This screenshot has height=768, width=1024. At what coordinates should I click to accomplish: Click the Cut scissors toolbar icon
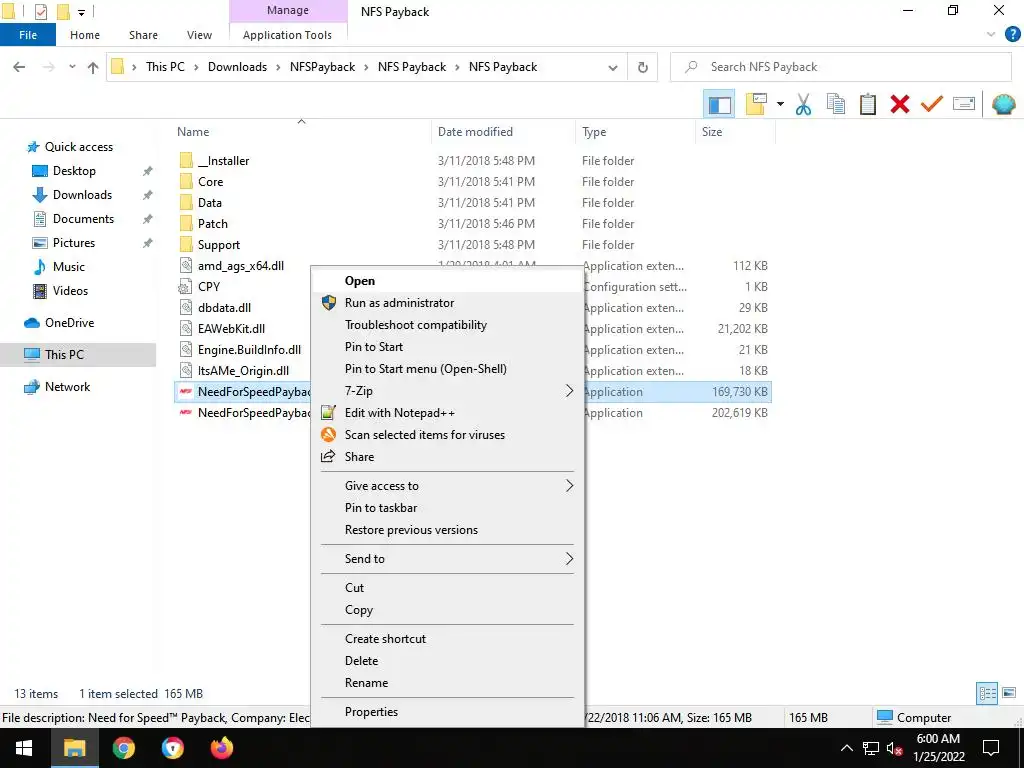coord(803,104)
